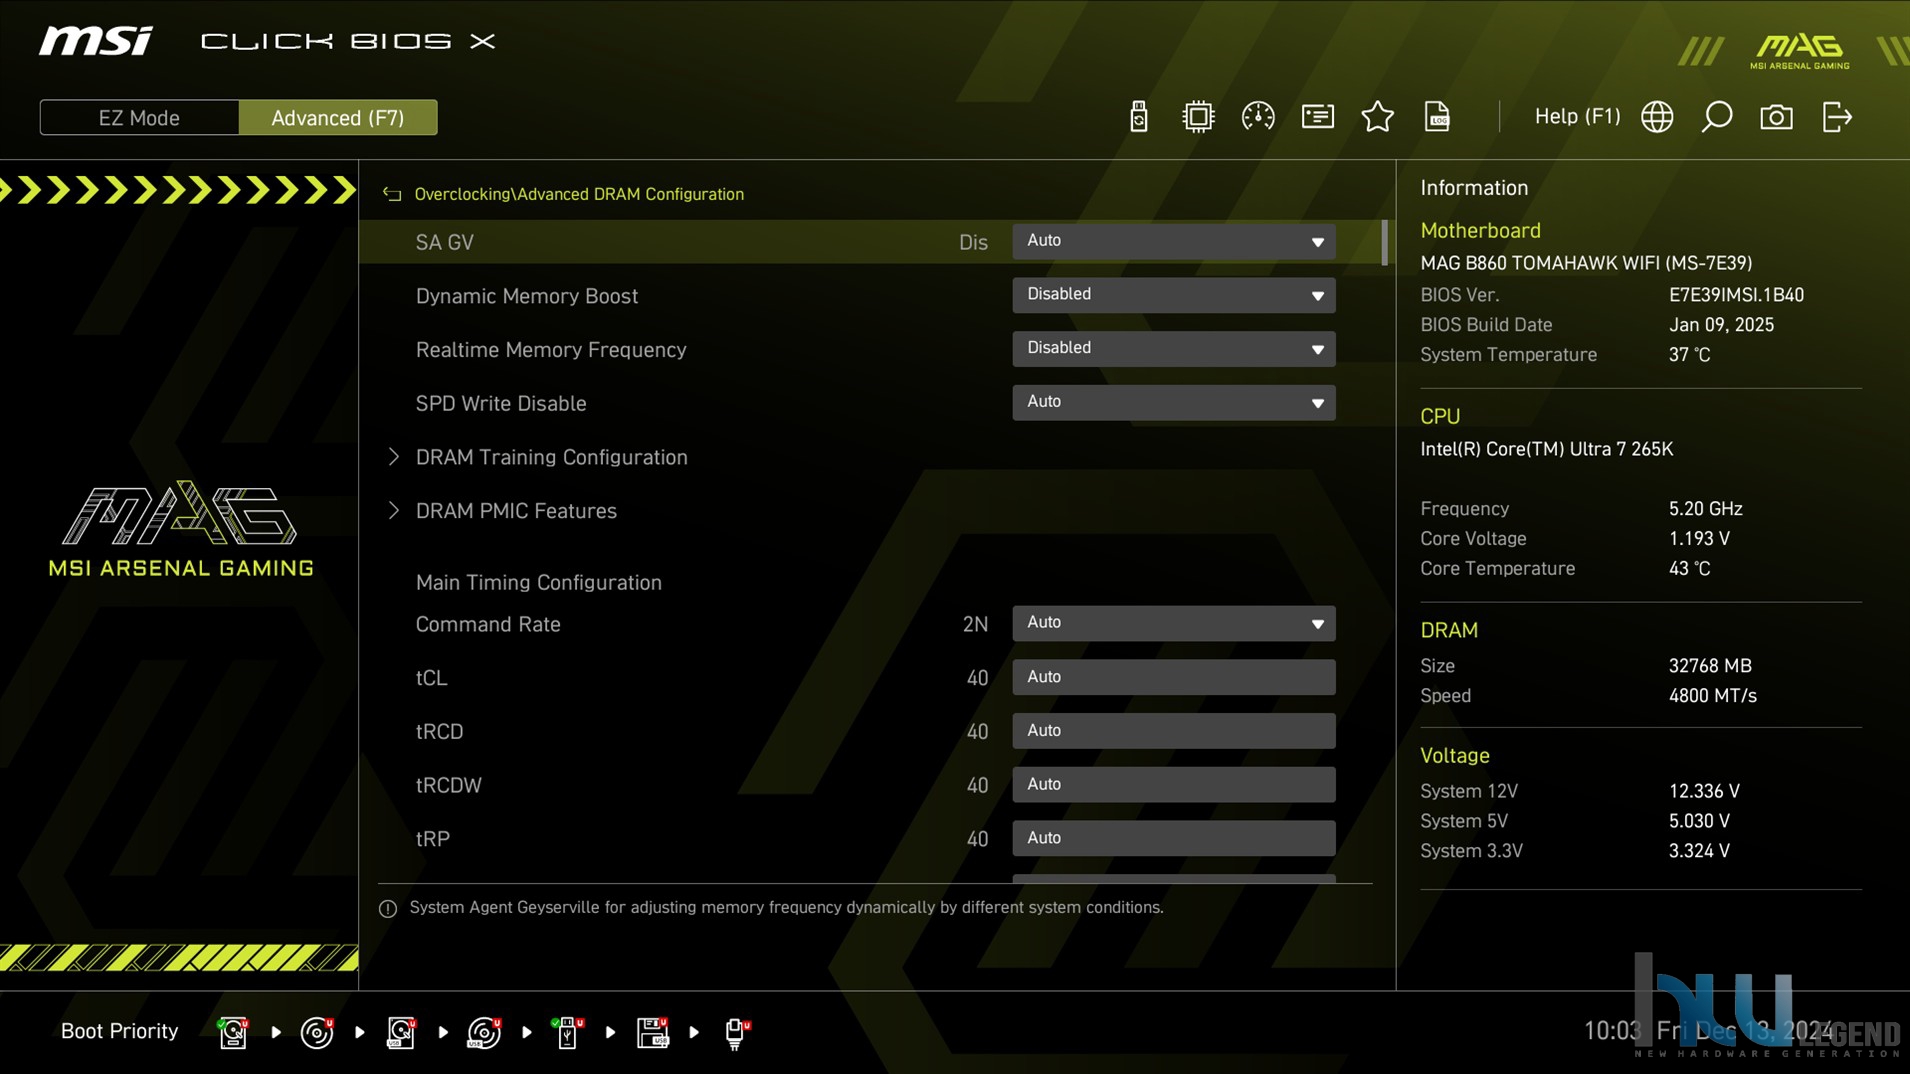The height and width of the screenshot is (1074, 1910).
Task: Select the network cable boot device
Action: click(x=737, y=1032)
